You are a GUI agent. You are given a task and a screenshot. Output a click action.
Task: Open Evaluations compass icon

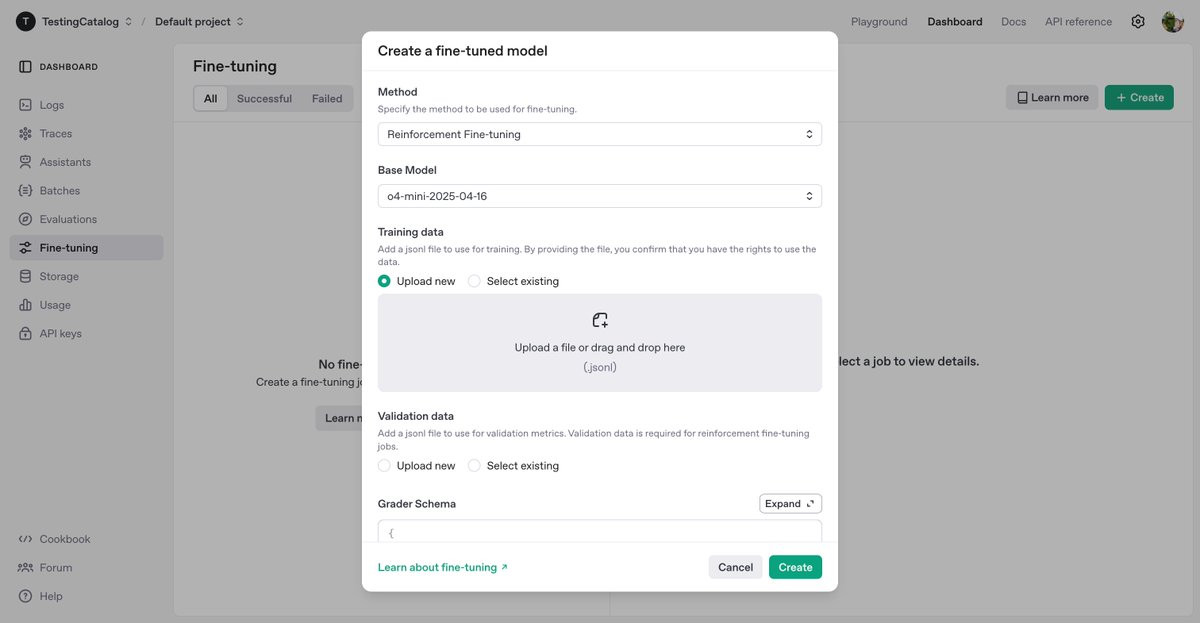click(26, 219)
